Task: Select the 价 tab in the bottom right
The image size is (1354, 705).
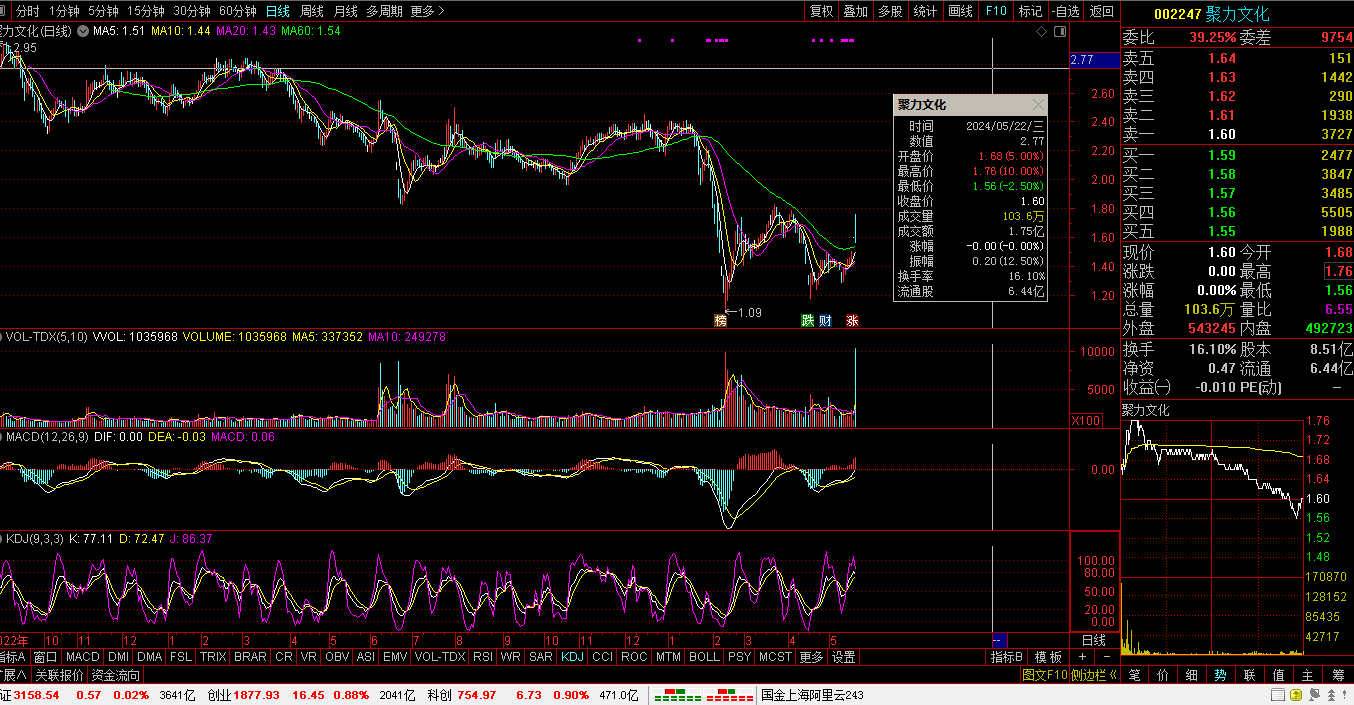Action: tap(1163, 675)
